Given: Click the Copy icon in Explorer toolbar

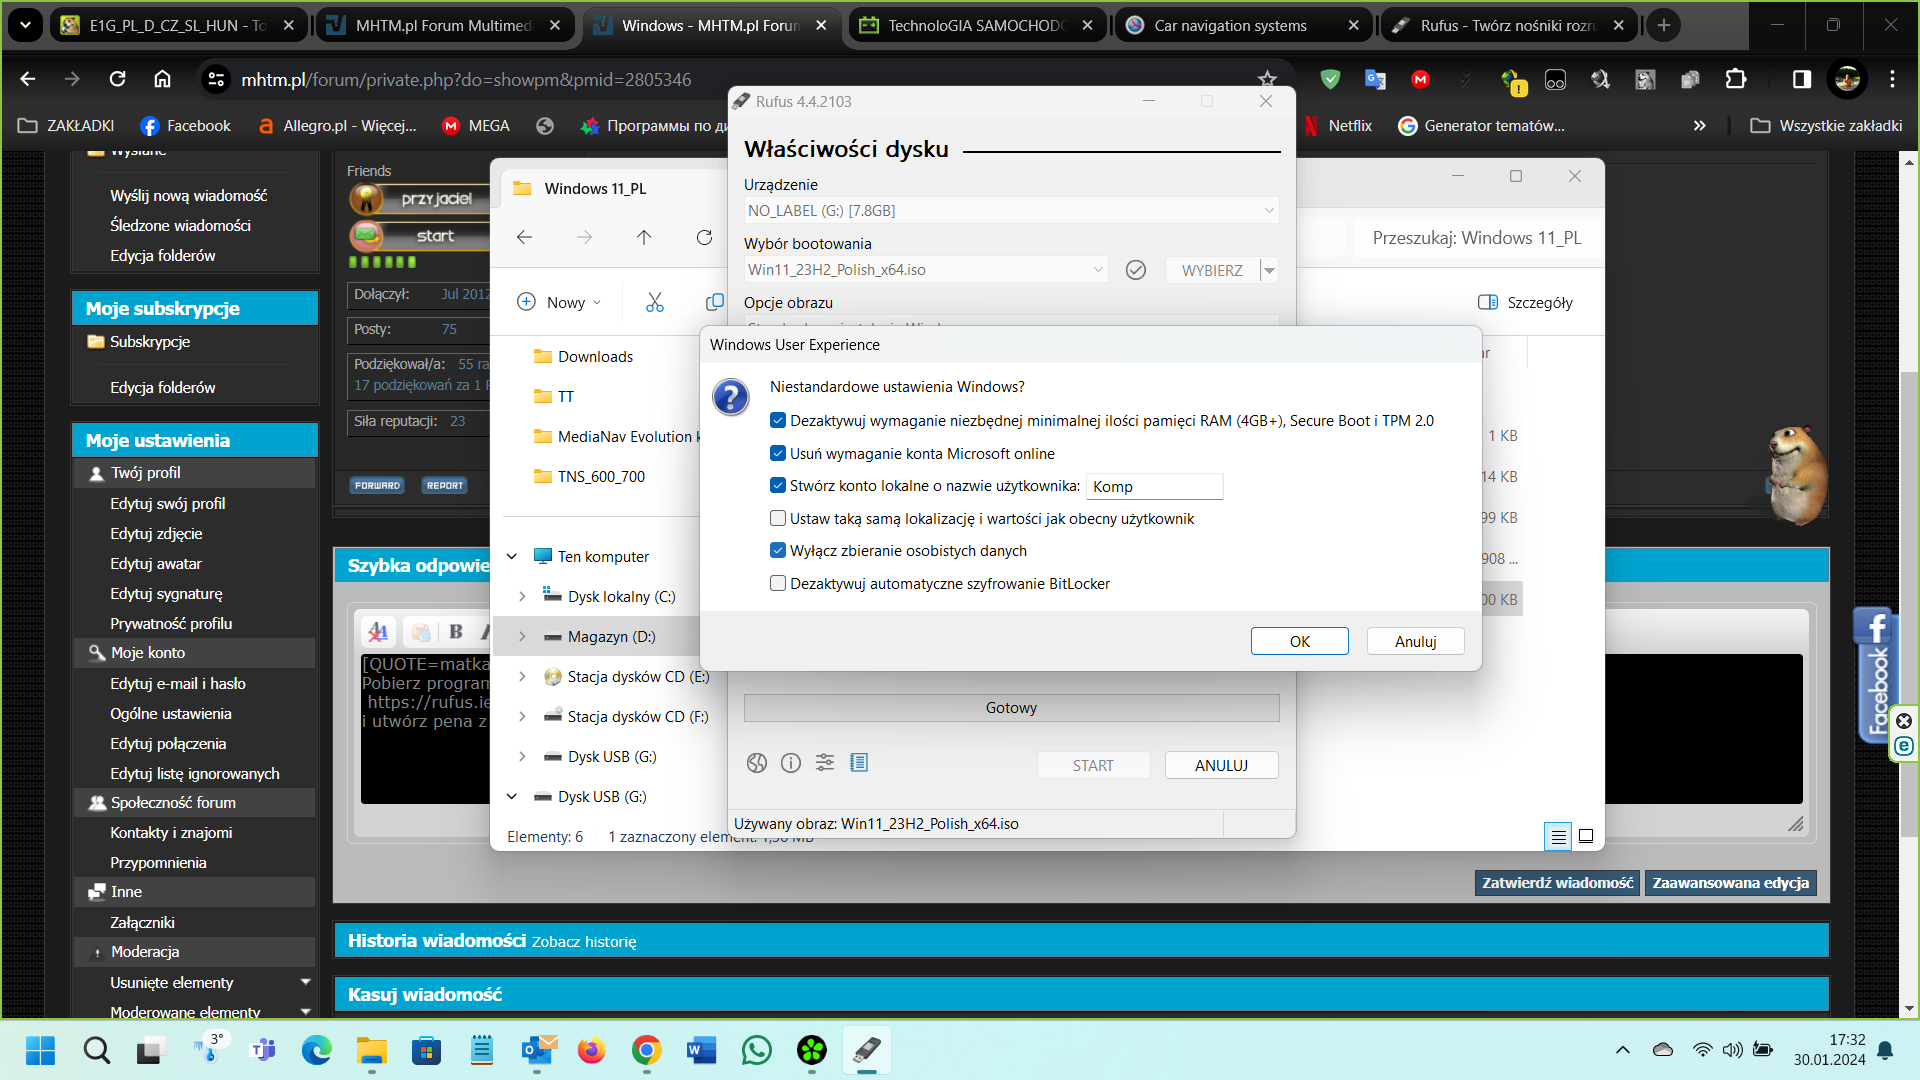Looking at the screenshot, I should tap(714, 302).
